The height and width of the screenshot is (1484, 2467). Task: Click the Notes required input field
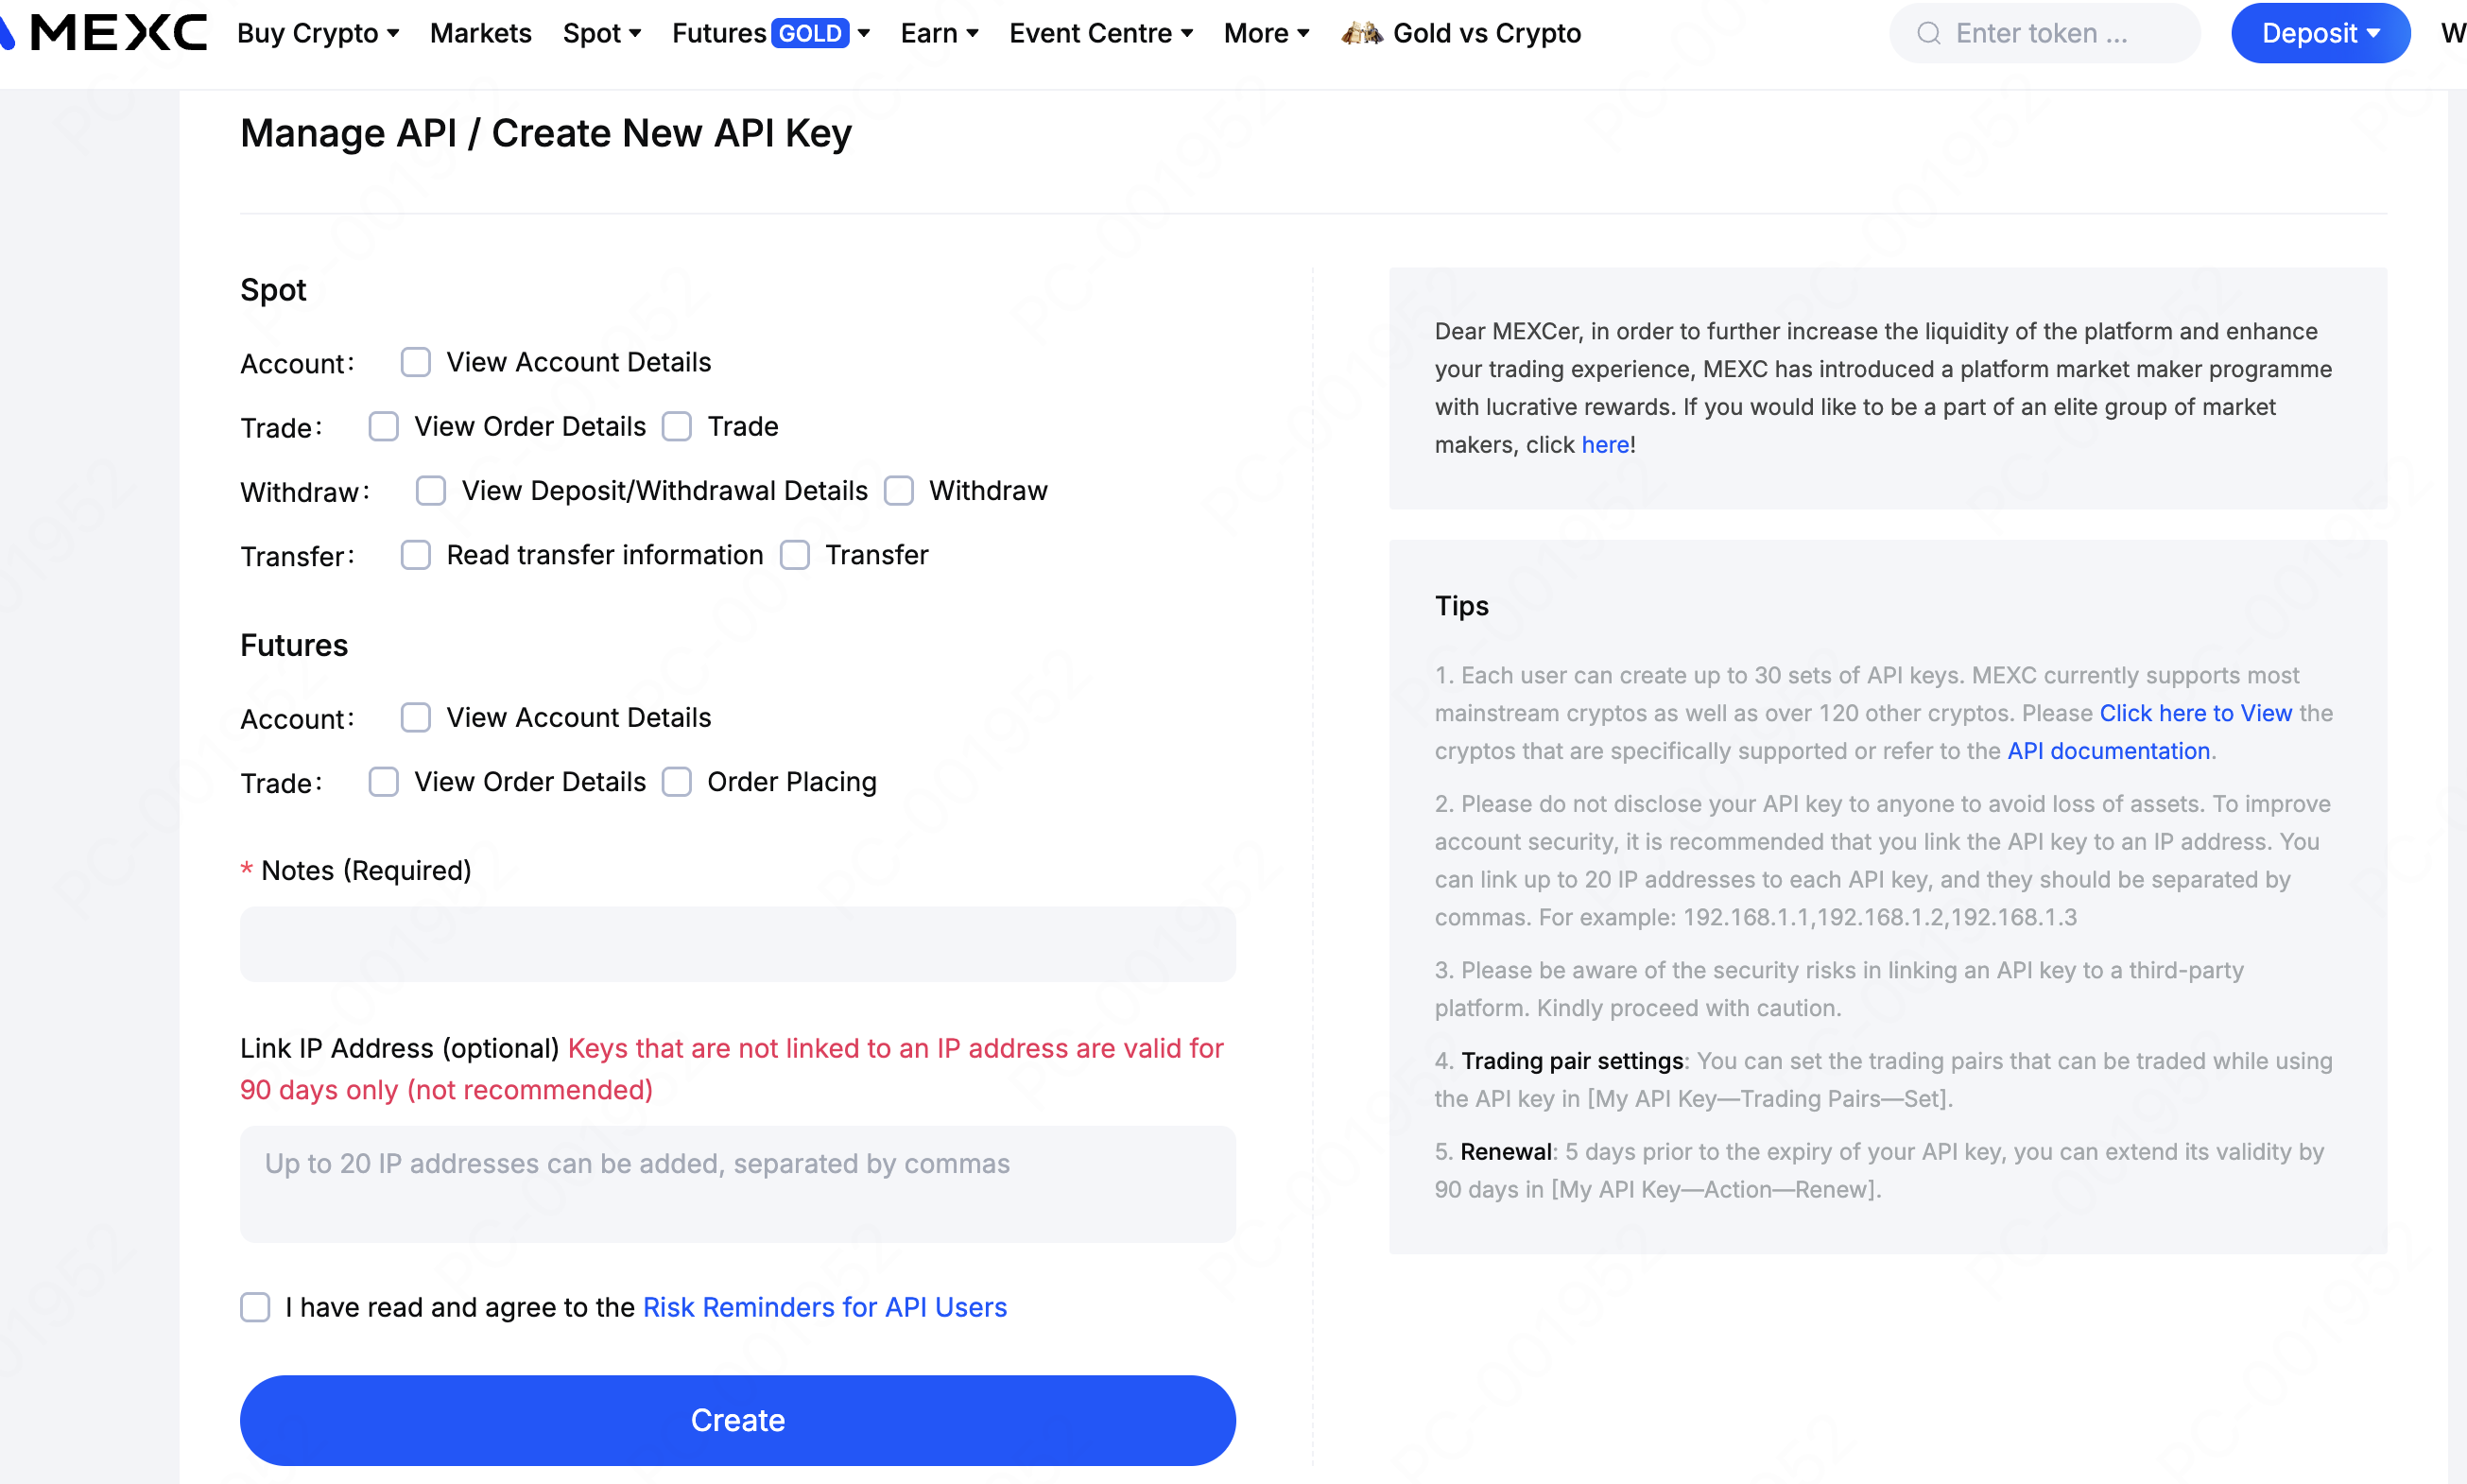pyautogui.click(x=737, y=944)
